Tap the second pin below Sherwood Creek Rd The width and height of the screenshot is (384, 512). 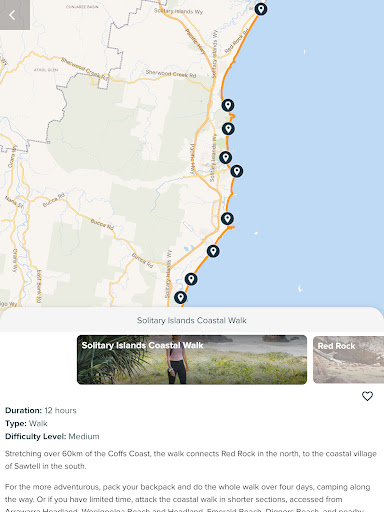tap(228, 129)
